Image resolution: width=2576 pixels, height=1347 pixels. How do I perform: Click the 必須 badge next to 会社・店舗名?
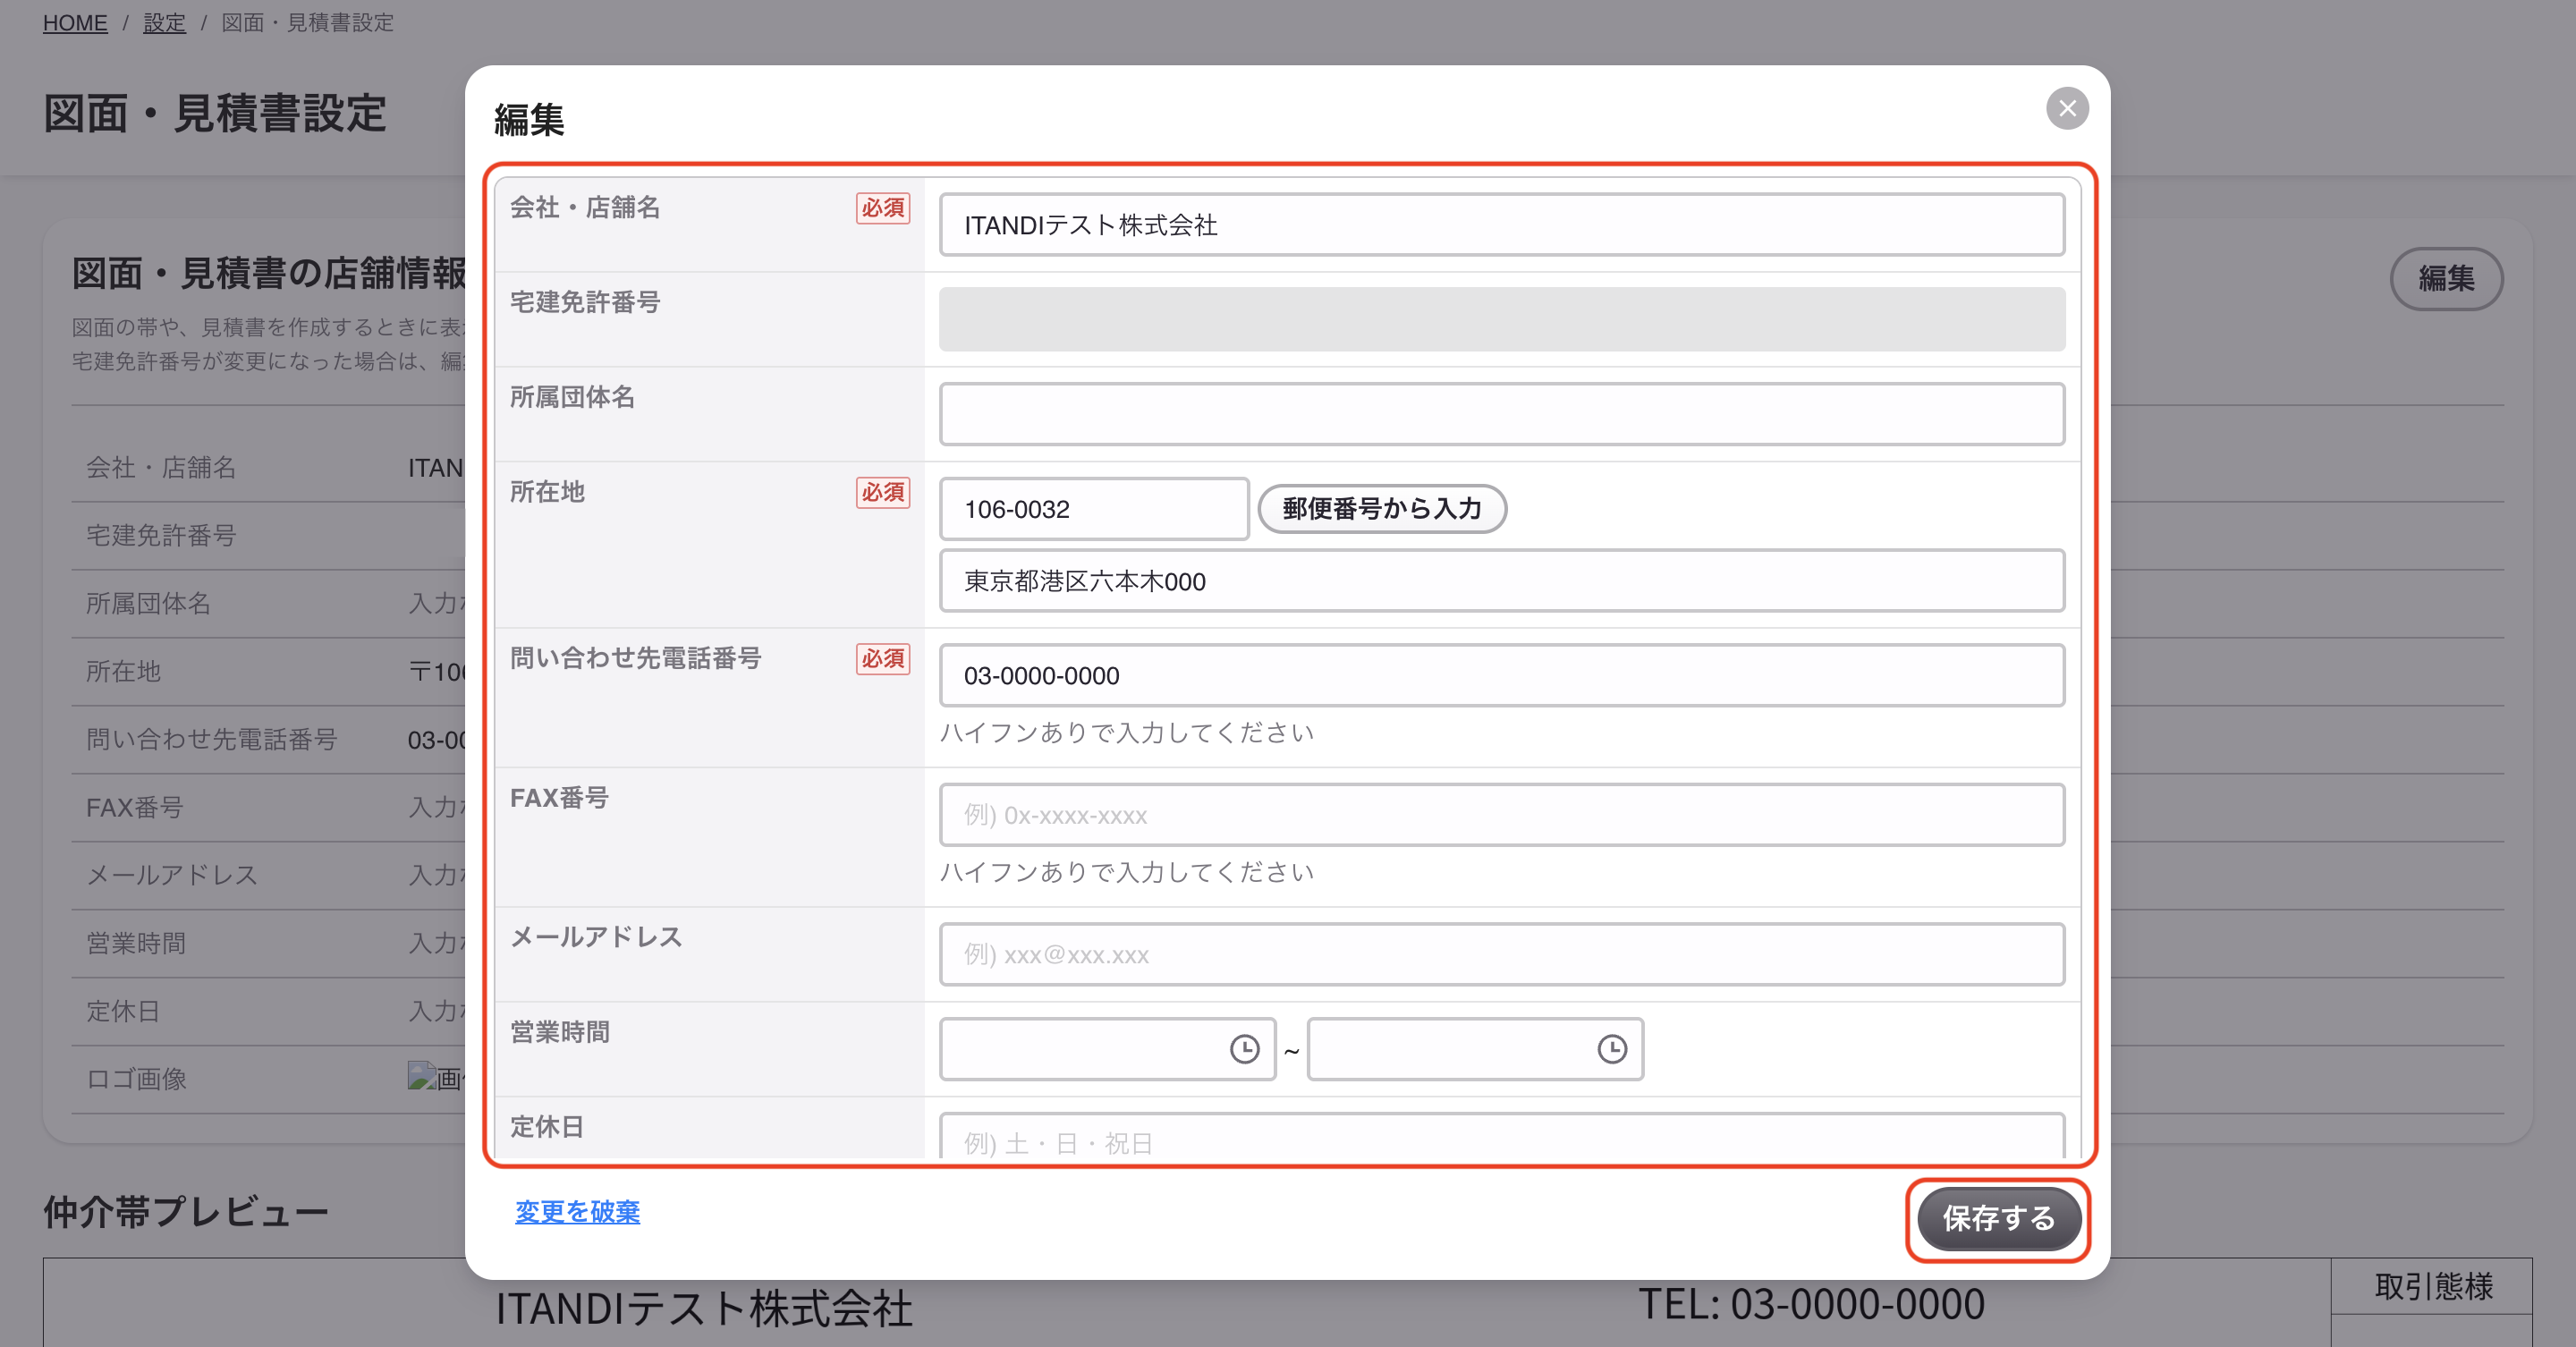[883, 208]
